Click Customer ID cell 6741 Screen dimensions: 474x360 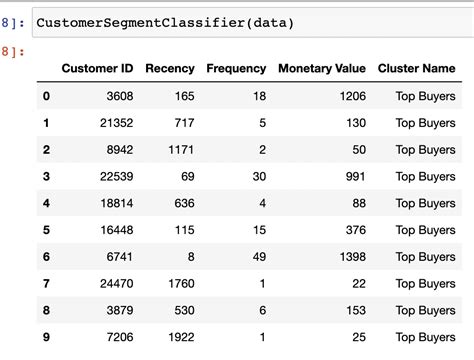(x=120, y=257)
